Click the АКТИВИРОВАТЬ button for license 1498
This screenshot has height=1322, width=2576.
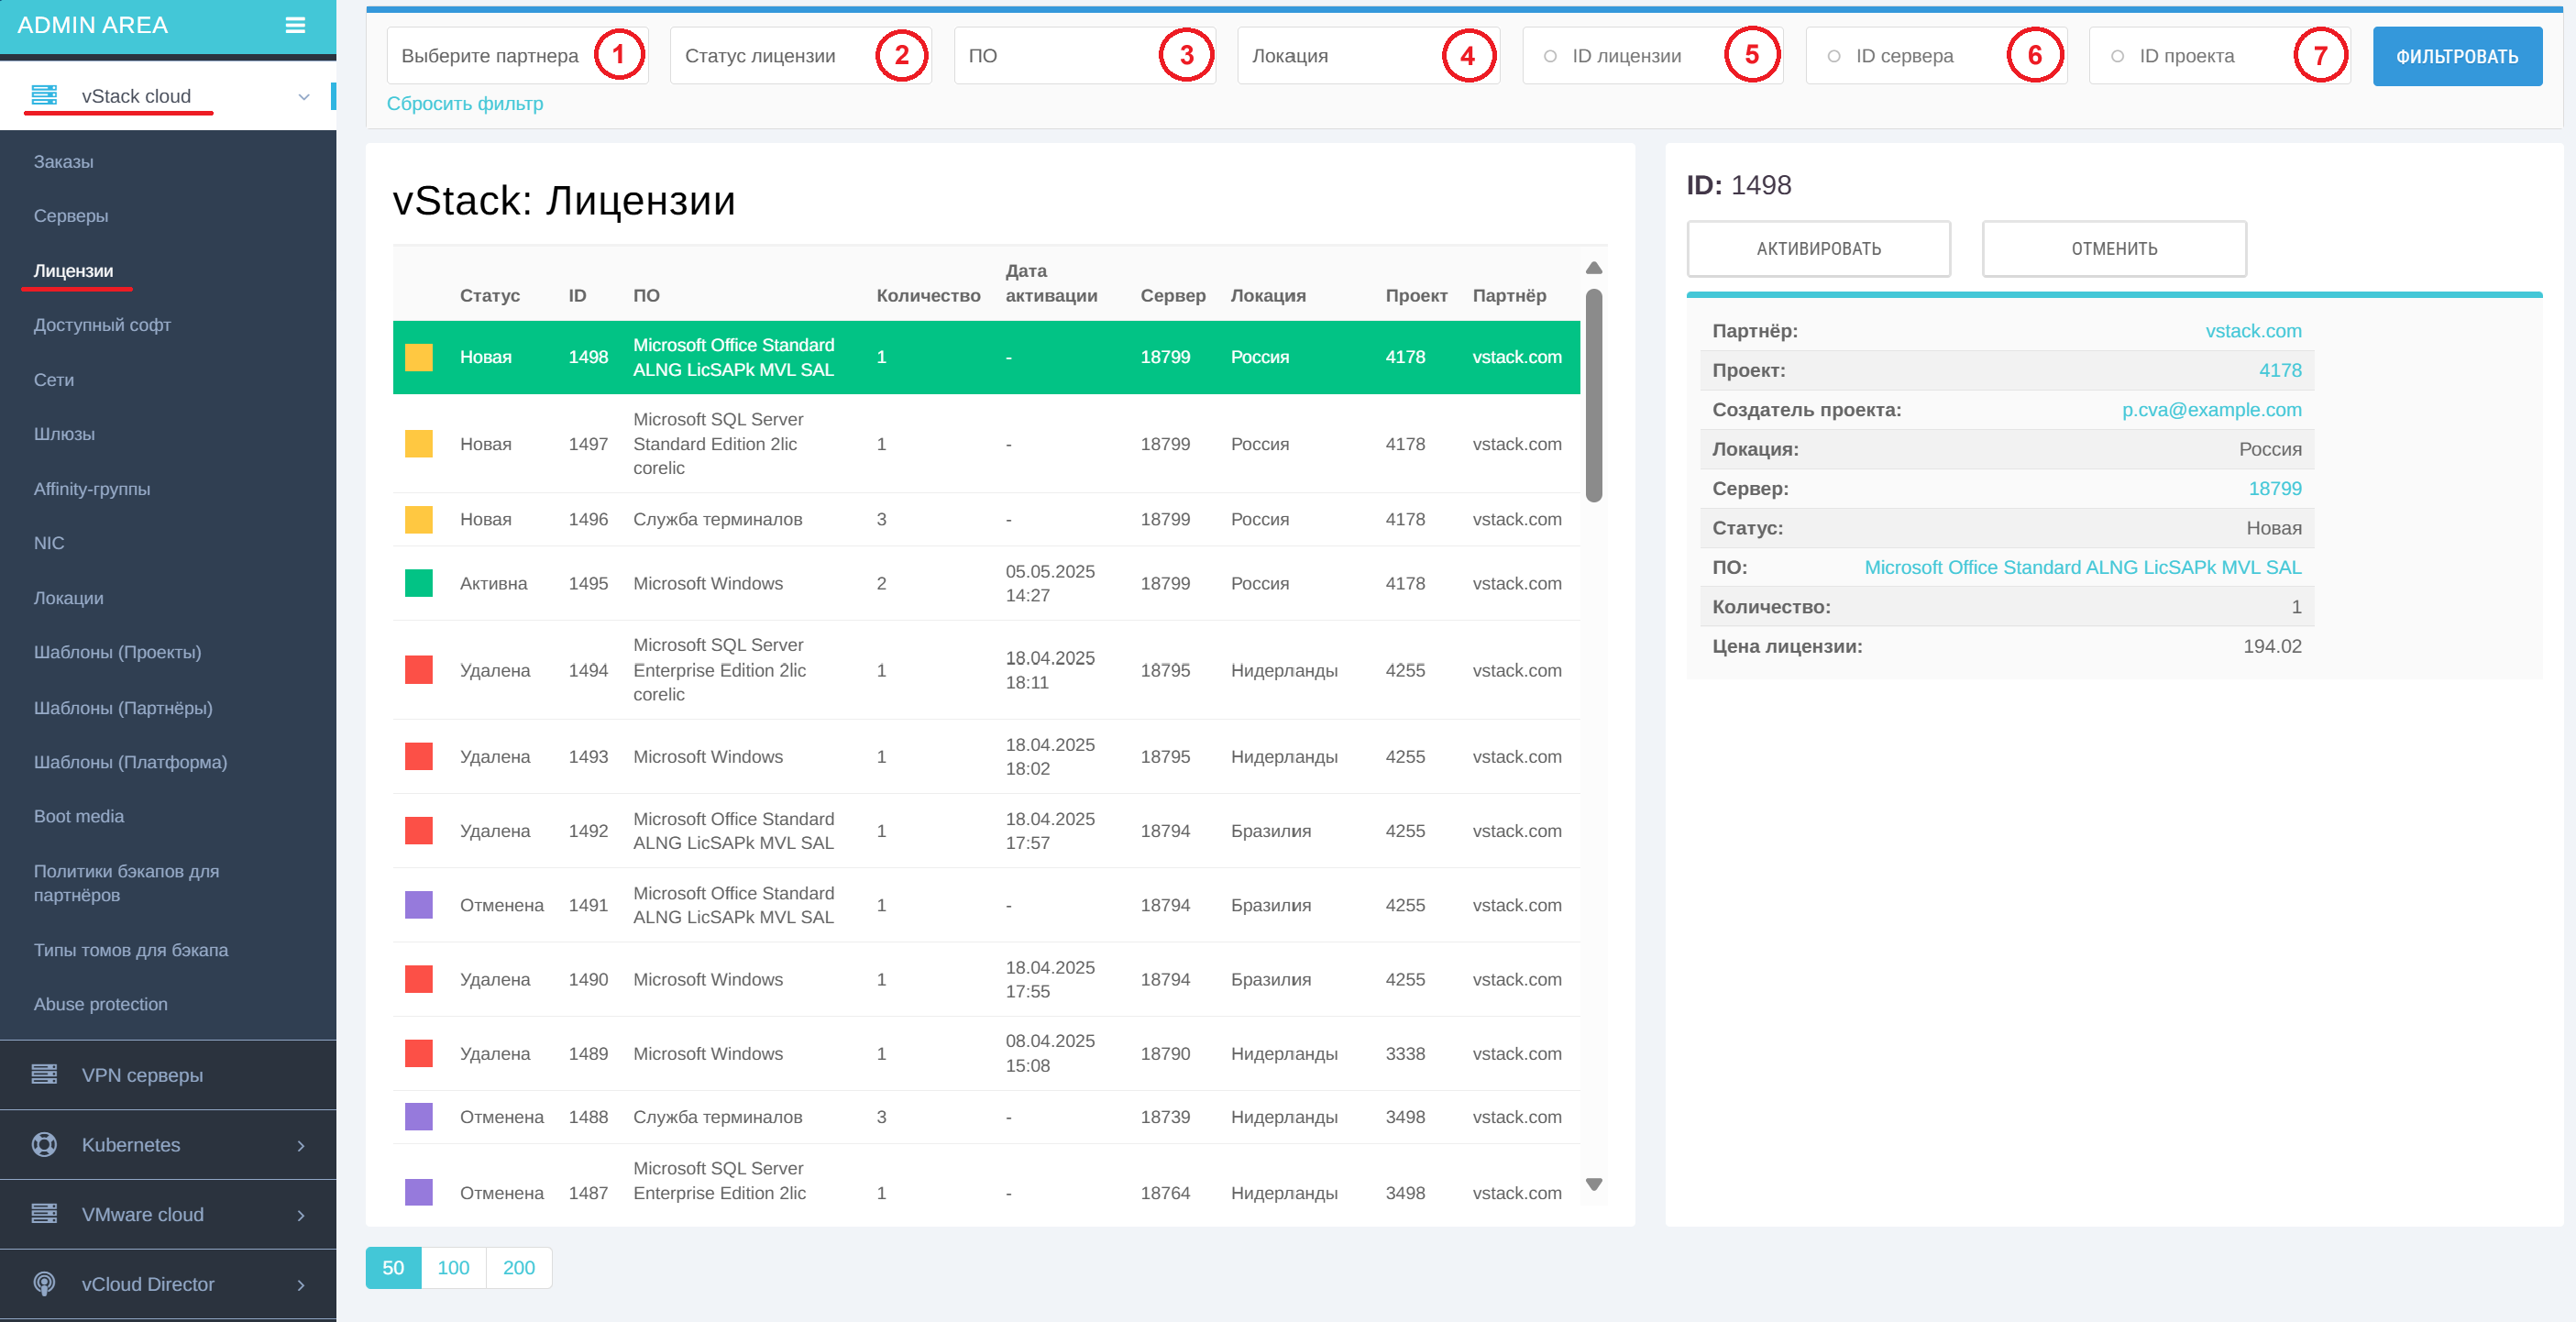tap(1818, 249)
